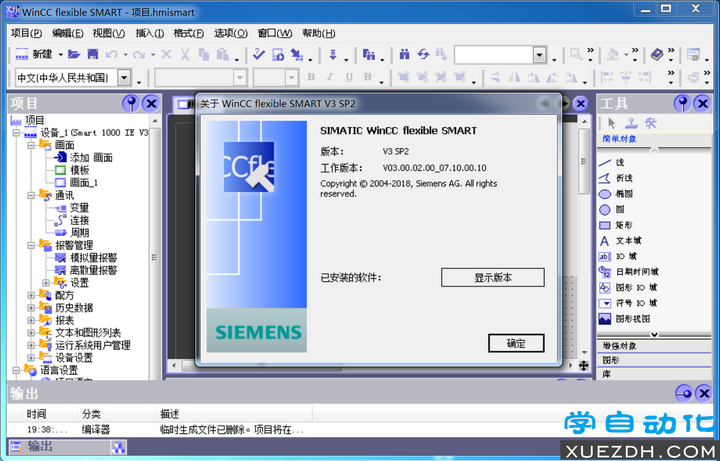Click the Copy toolbar icon
720x461 pixels.
[204, 54]
